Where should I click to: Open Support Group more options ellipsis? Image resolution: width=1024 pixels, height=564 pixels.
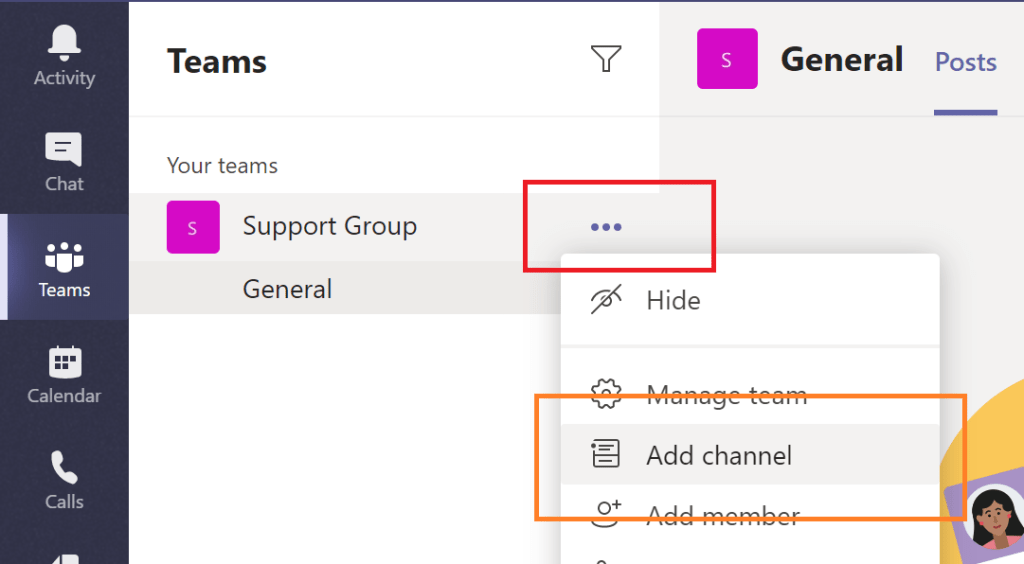coord(606,227)
